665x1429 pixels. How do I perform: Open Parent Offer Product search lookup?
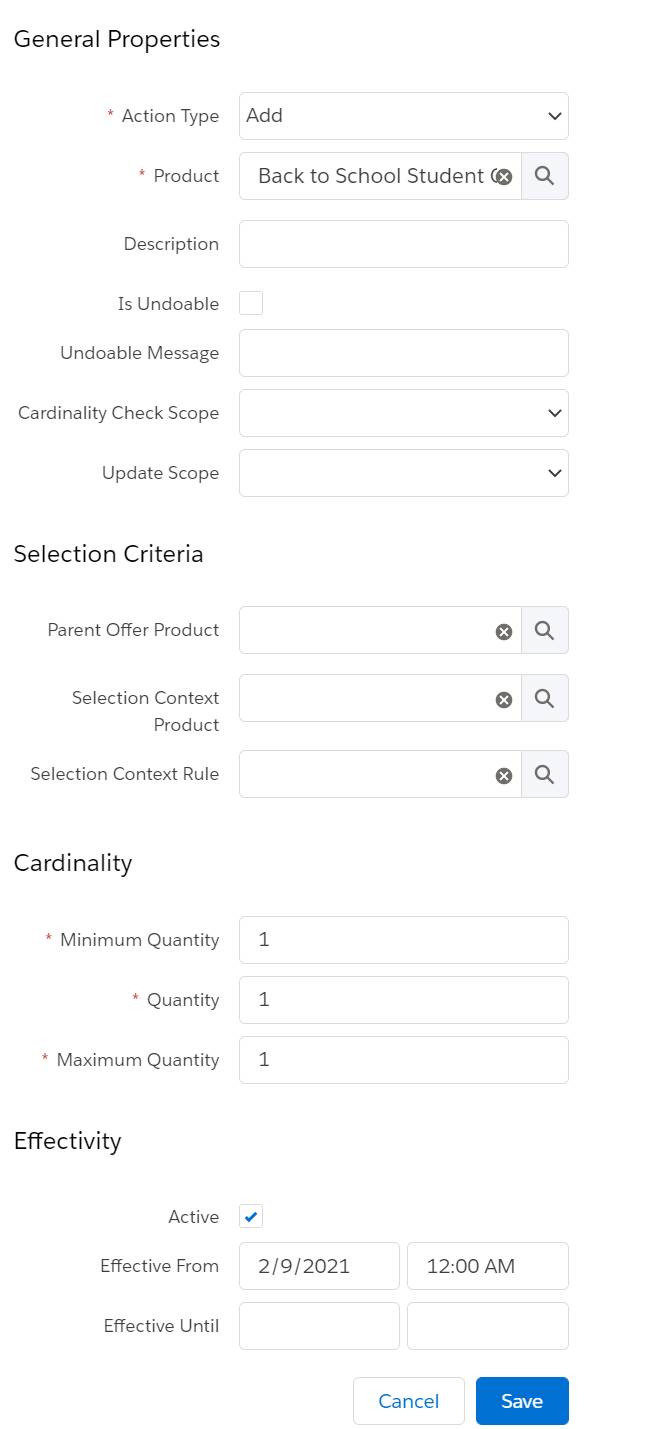click(x=545, y=630)
